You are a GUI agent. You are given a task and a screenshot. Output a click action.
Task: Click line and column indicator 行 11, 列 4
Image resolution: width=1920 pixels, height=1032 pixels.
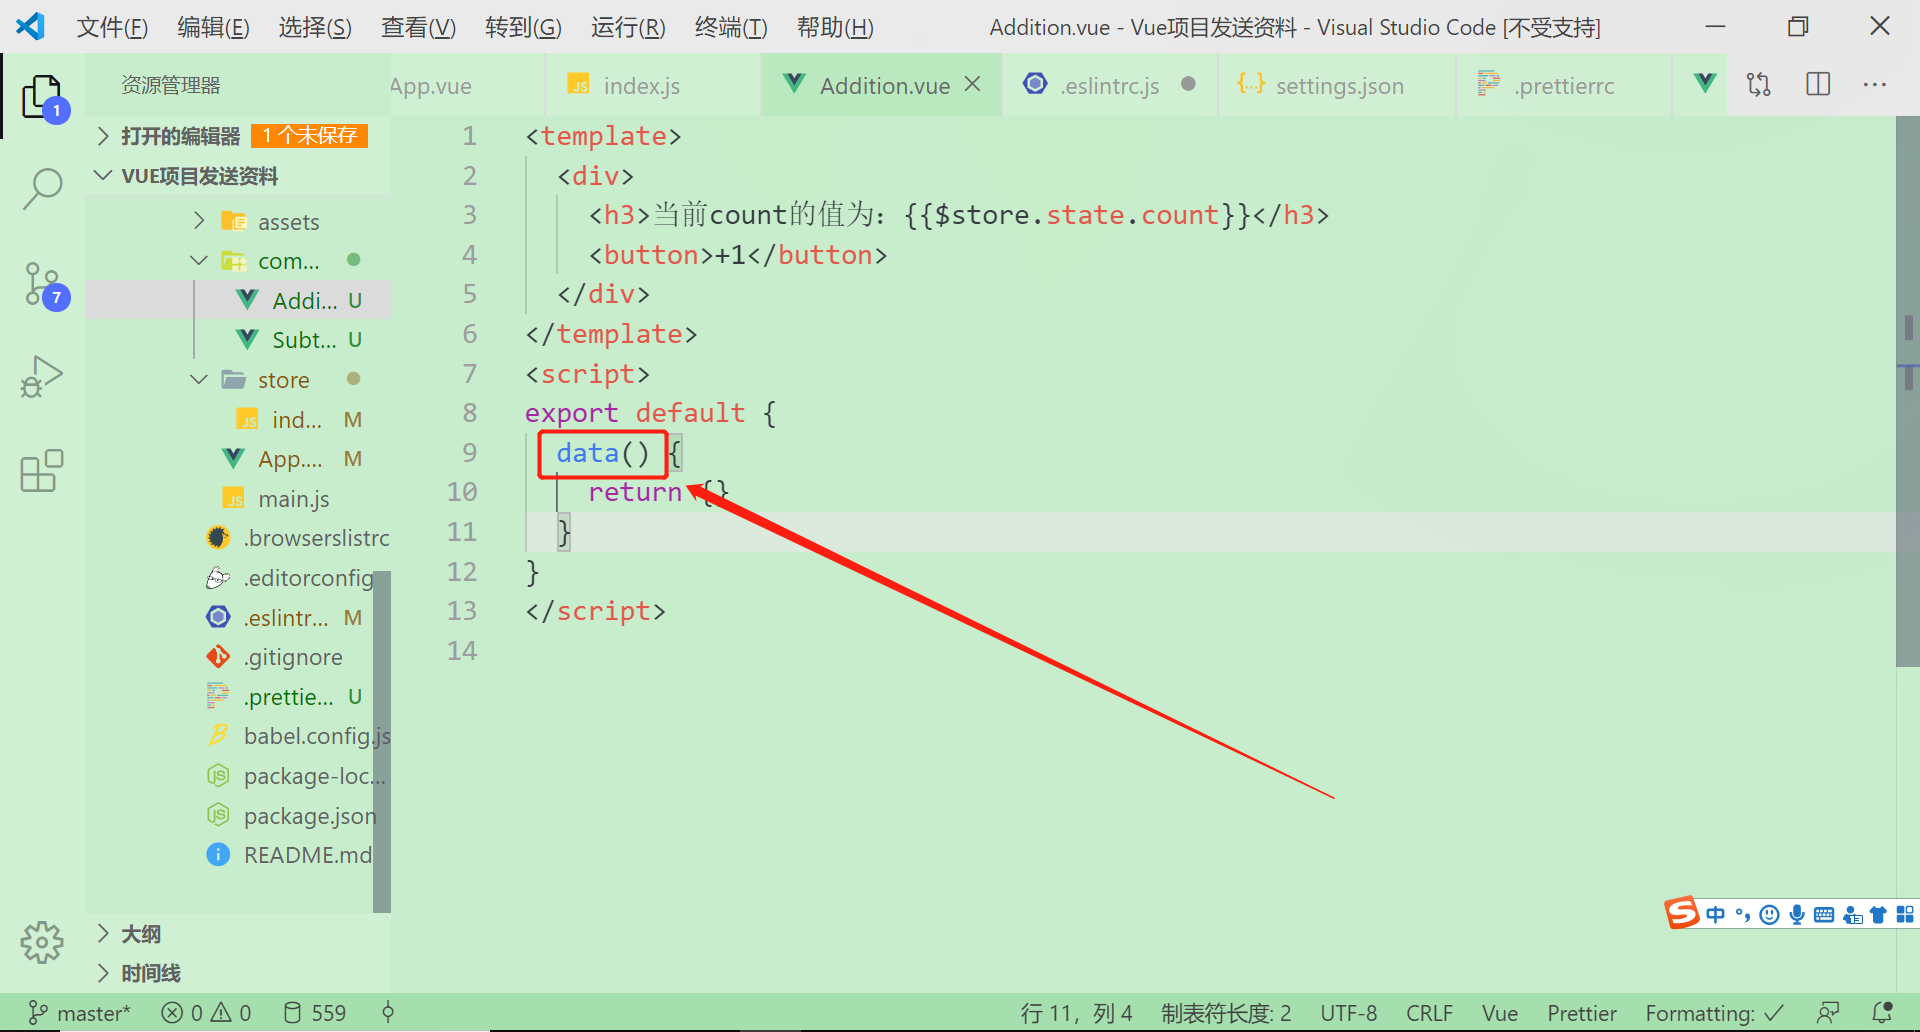(1076, 1013)
